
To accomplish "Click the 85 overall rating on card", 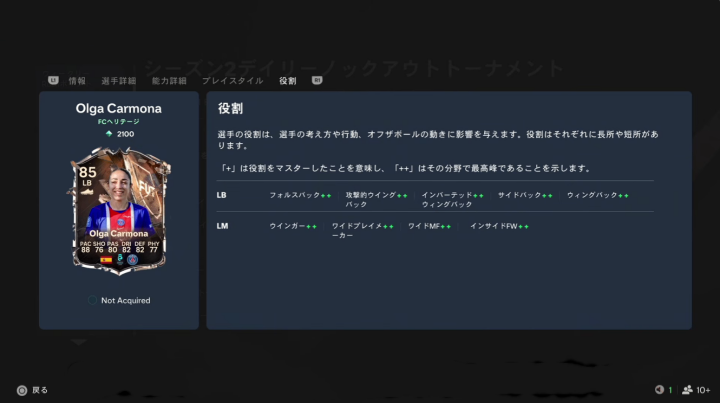I will pyautogui.click(x=87, y=172).
